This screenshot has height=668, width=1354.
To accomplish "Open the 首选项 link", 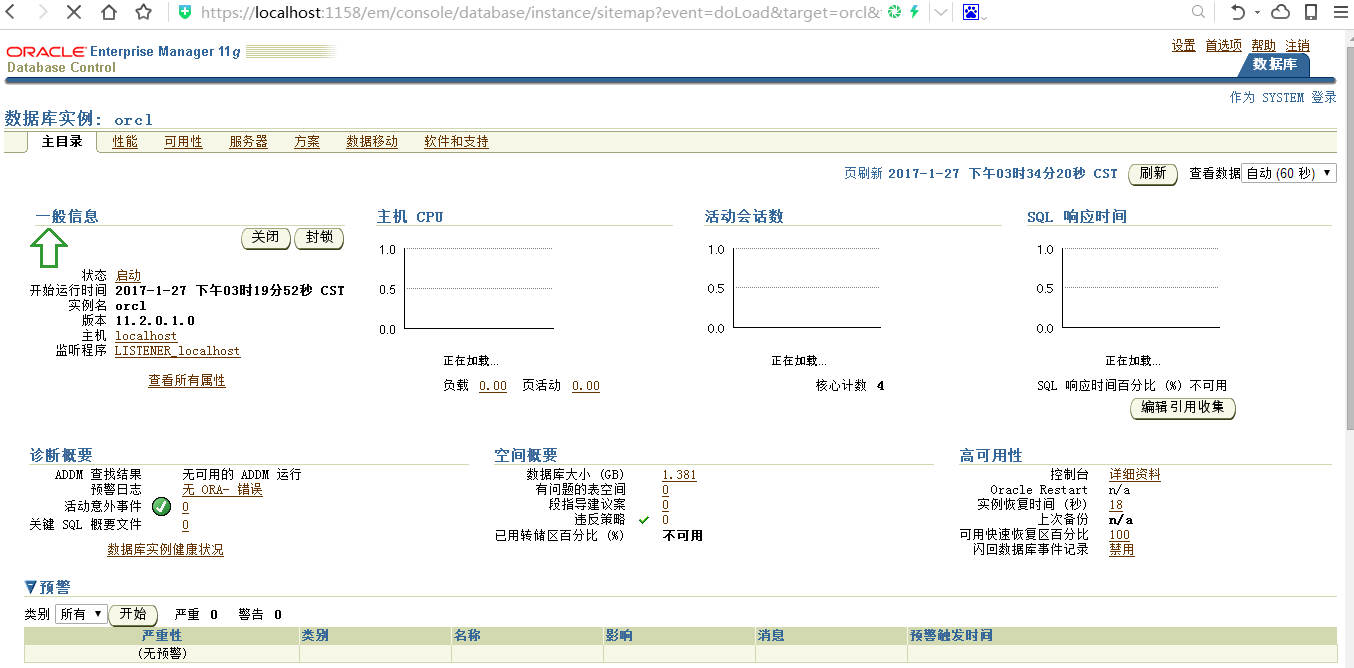I will point(1223,46).
